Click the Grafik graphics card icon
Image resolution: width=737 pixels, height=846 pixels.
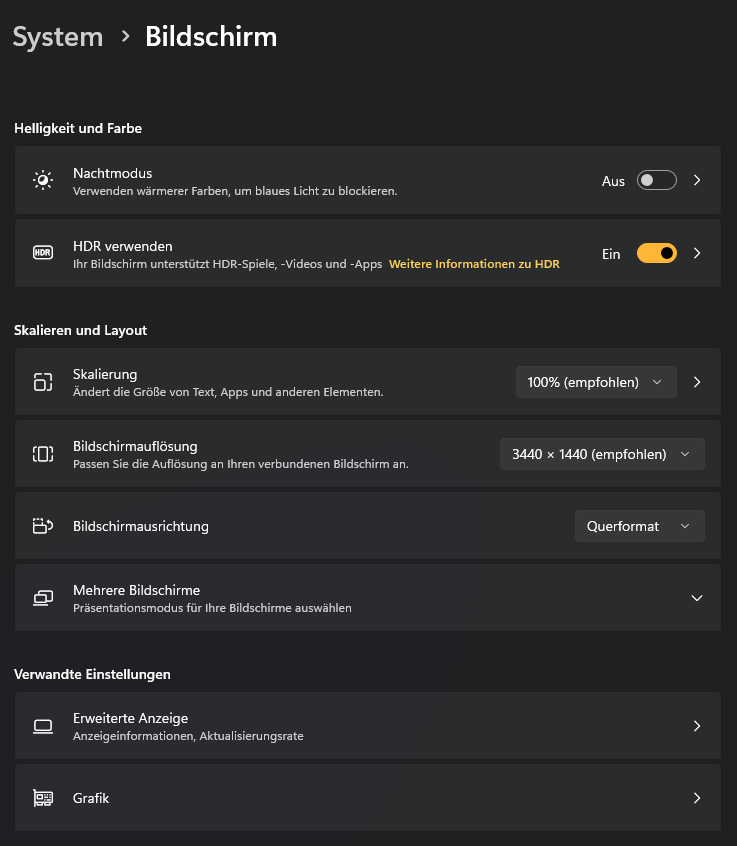pyautogui.click(x=42, y=798)
